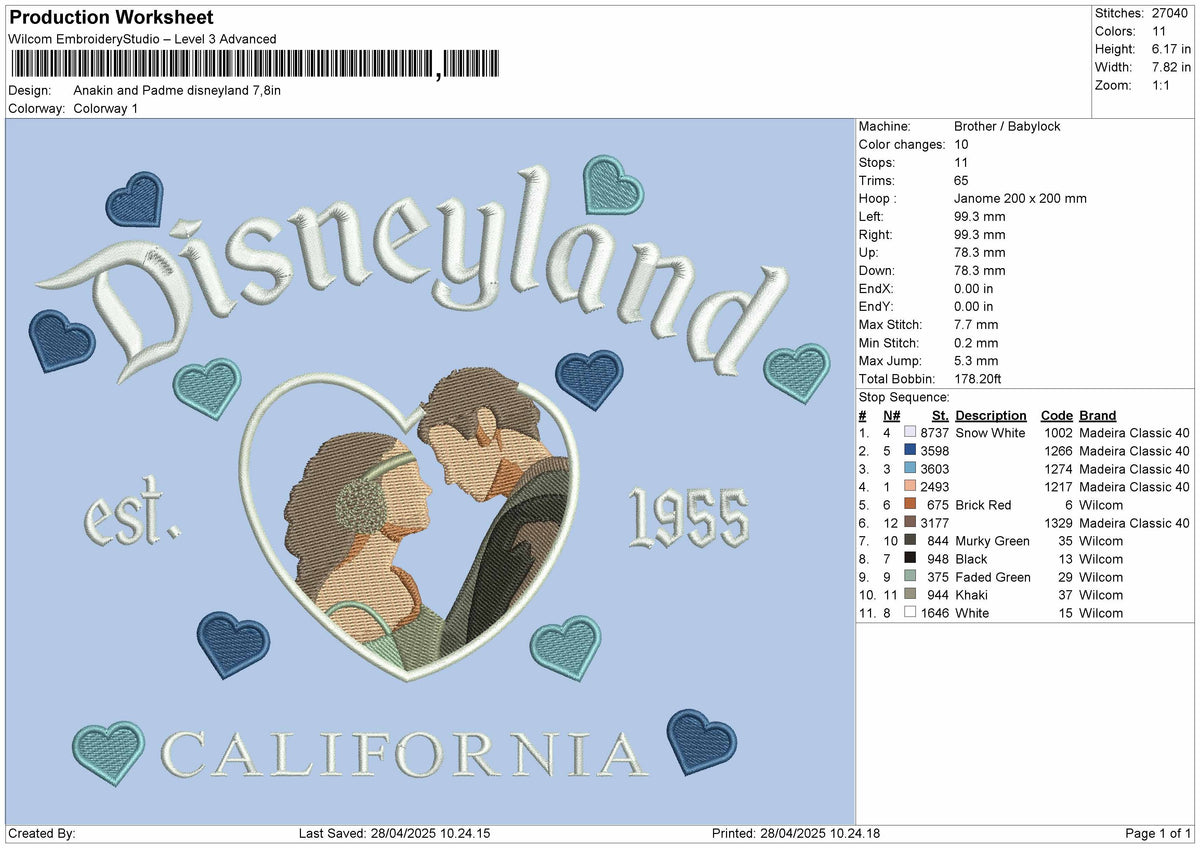Image resolution: width=1200 pixels, height=848 pixels.
Task: Click the color swatch for code 1266
Action: click(x=910, y=451)
